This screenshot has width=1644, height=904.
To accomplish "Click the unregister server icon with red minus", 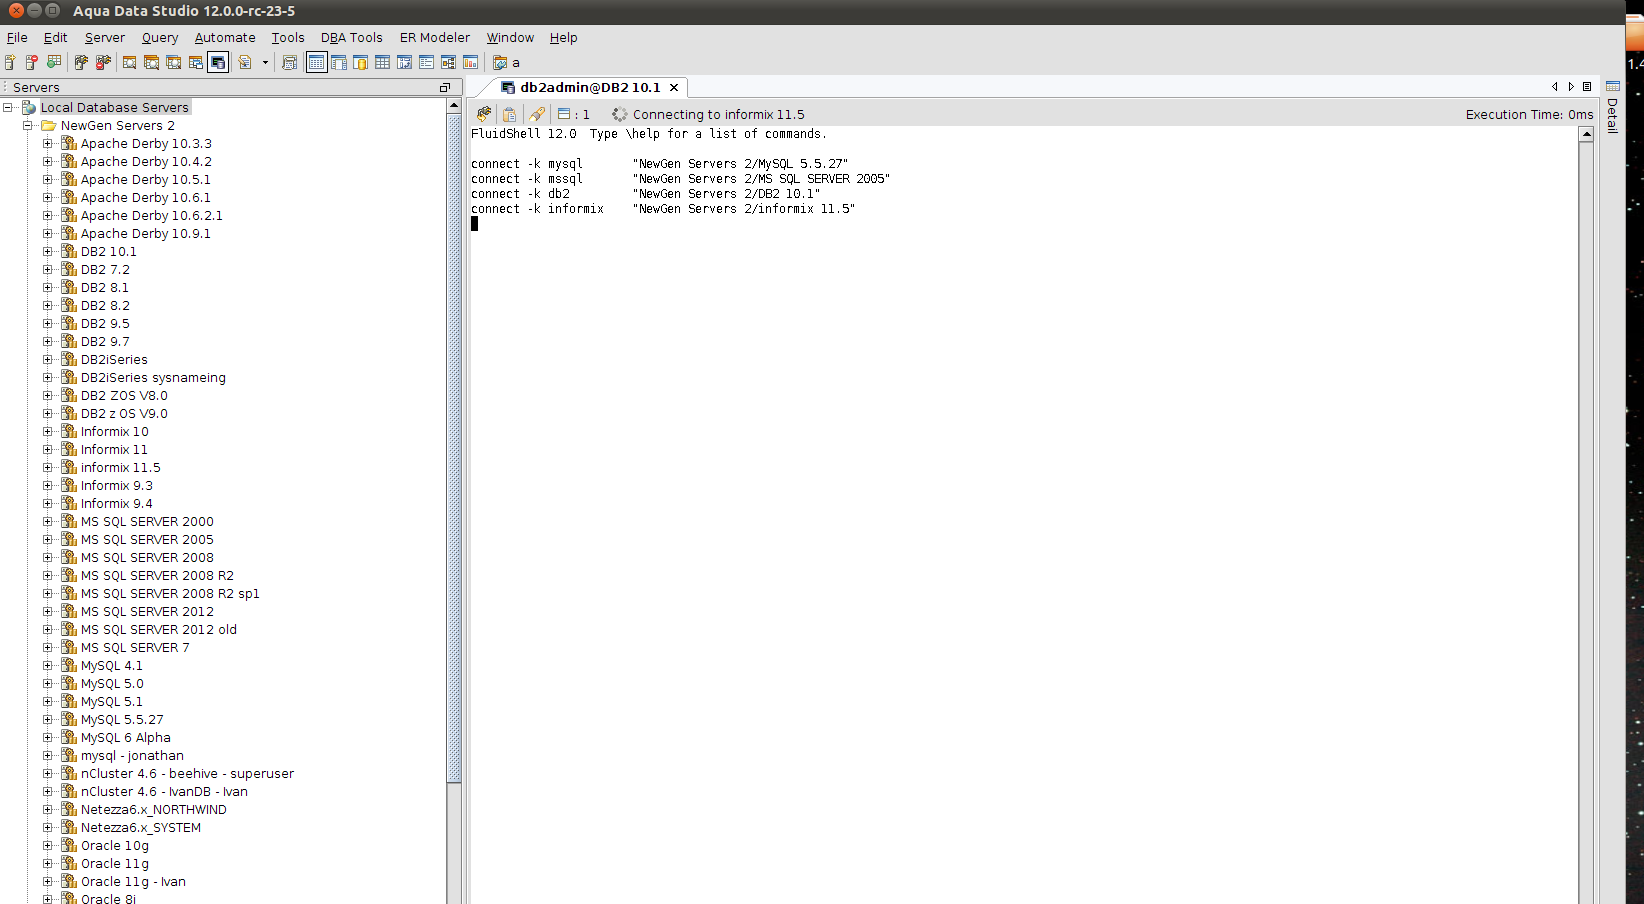I will (32, 62).
